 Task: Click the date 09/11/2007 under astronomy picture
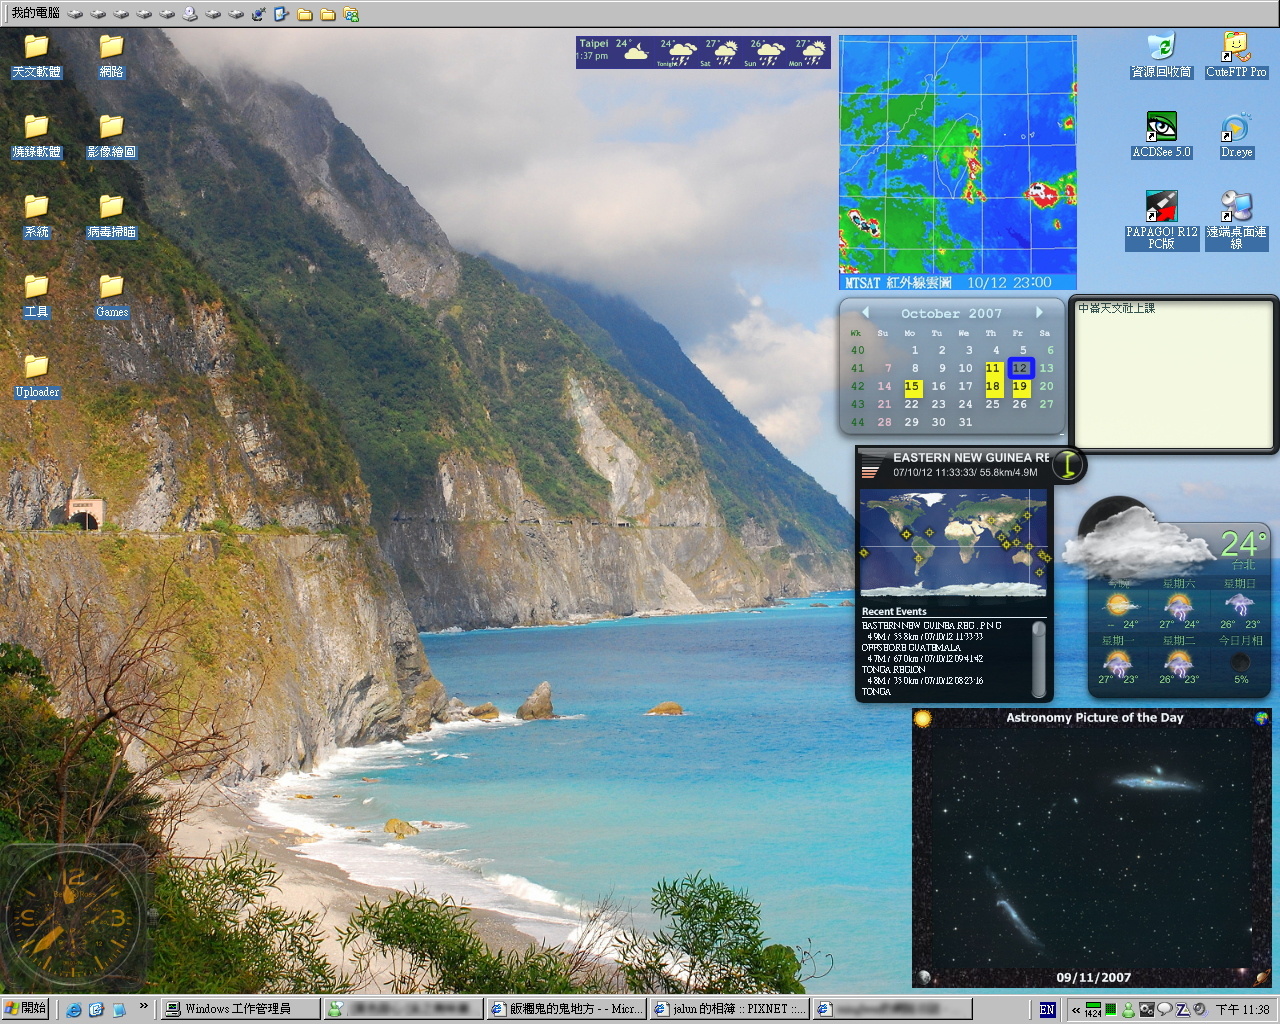pyautogui.click(x=1093, y=977)
